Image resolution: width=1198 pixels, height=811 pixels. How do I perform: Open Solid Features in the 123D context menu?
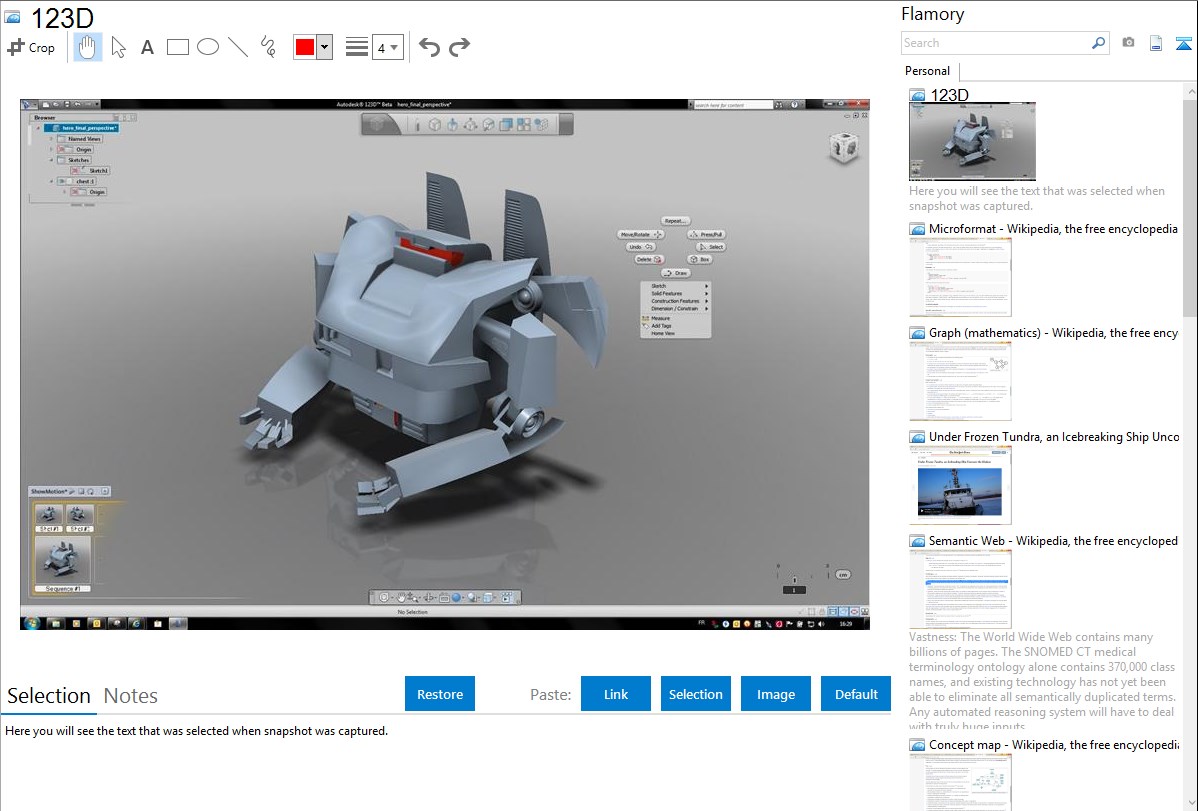click(676, 294)
